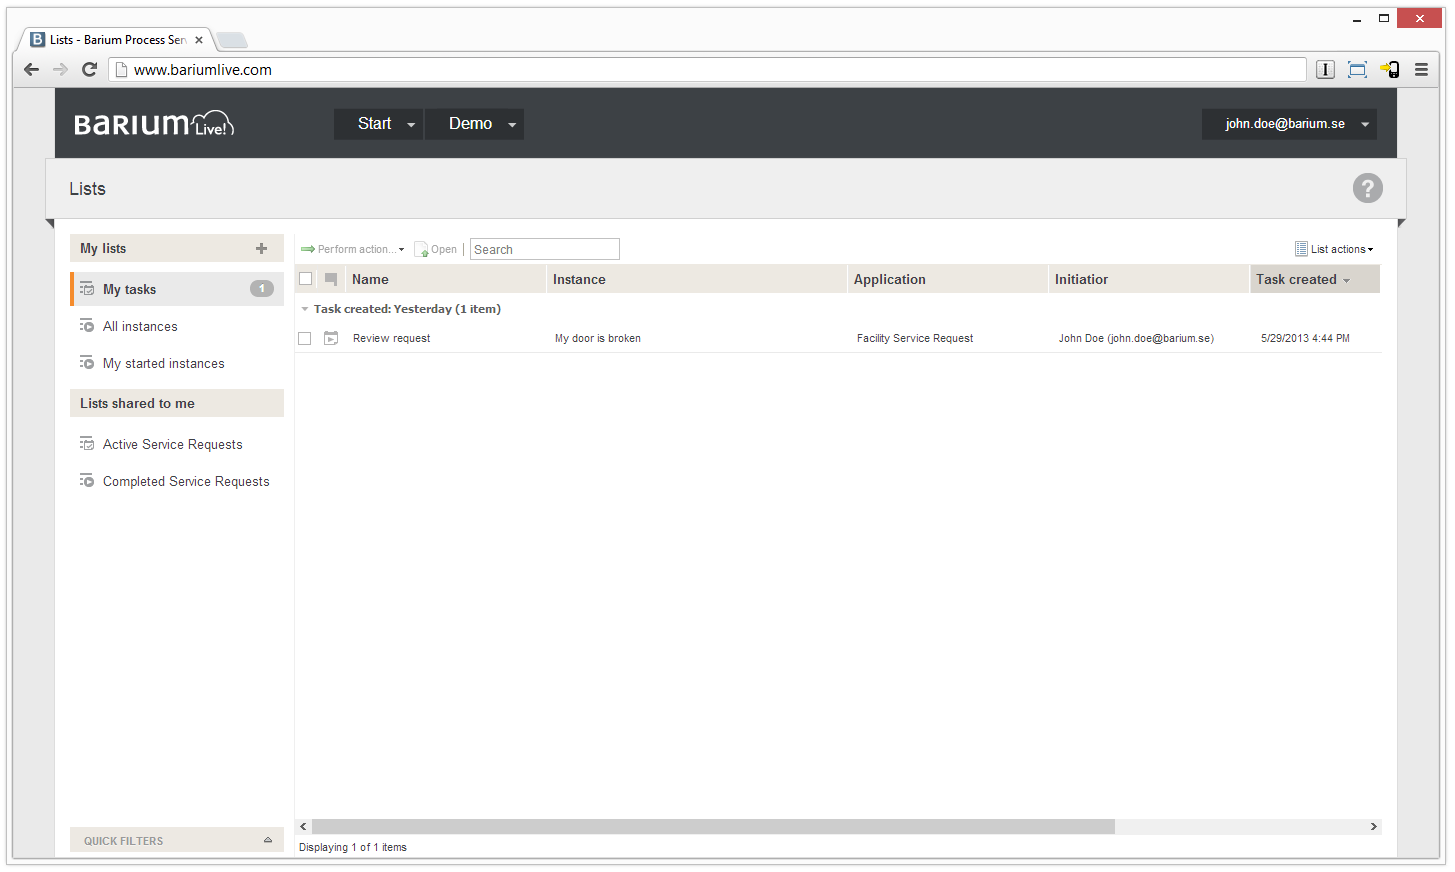Check the Review request row checkbox
Viewport: 1455px width, 872px height.
305,339
